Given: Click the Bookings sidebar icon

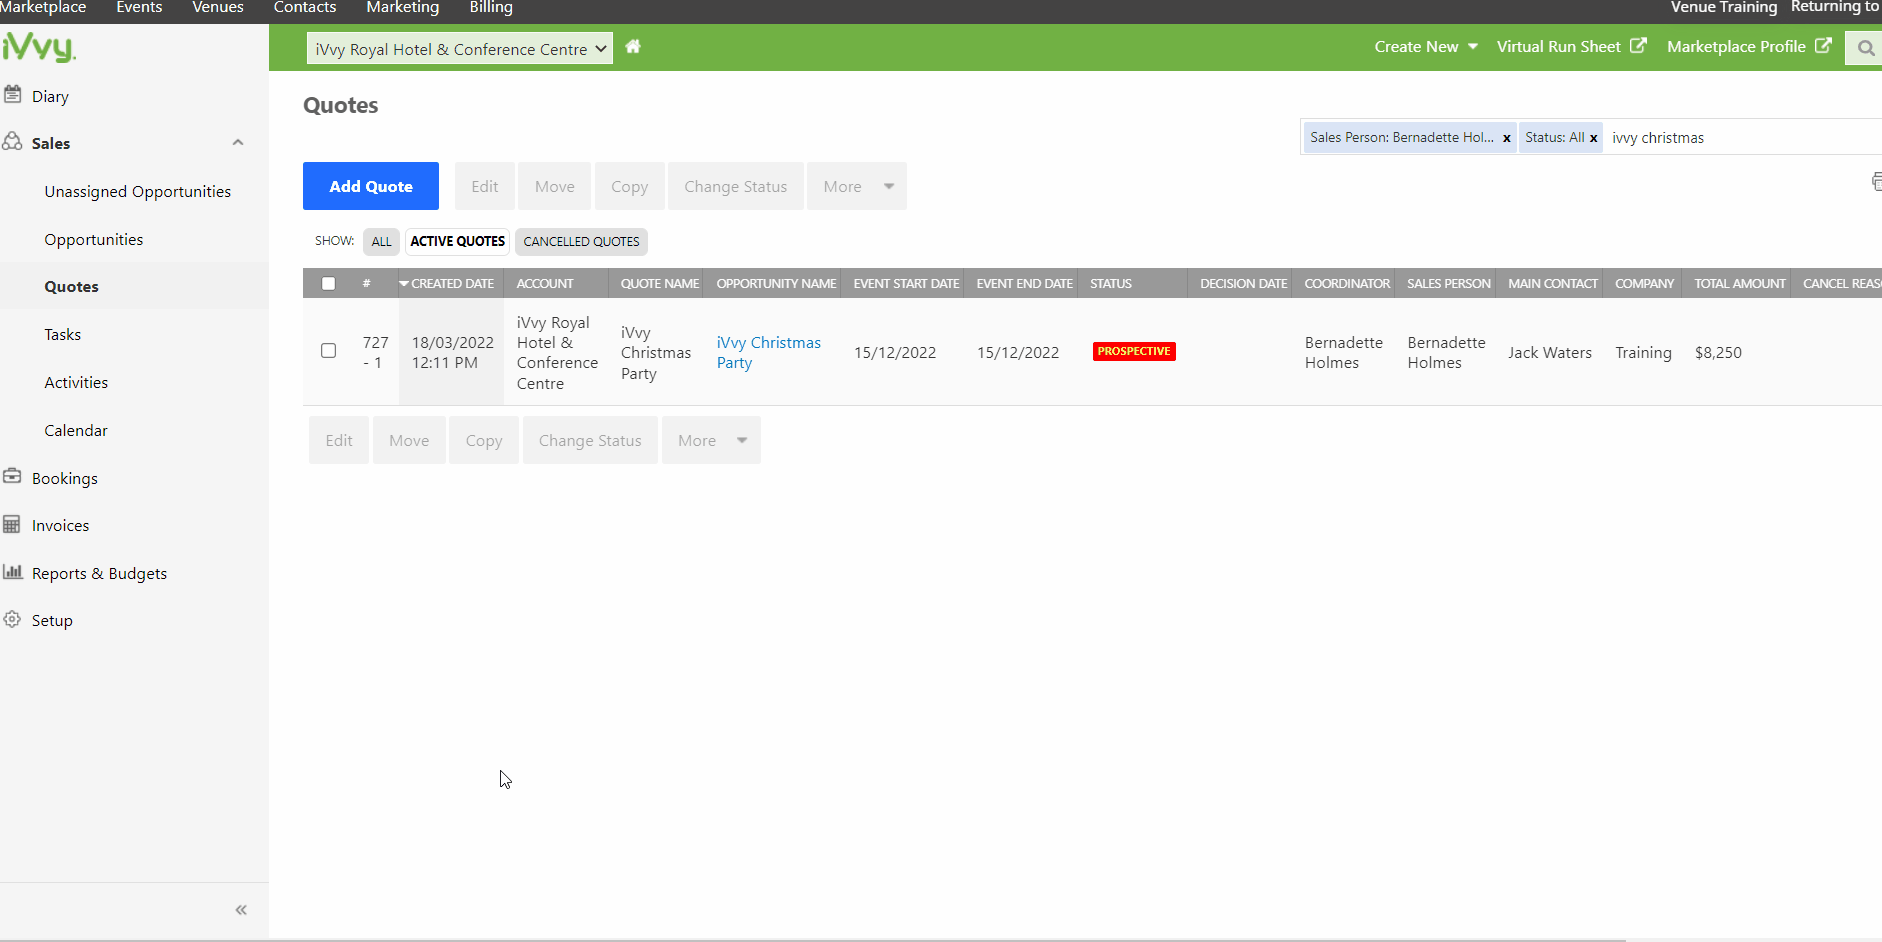Looking at the screenshot, I should coord(12,477).
